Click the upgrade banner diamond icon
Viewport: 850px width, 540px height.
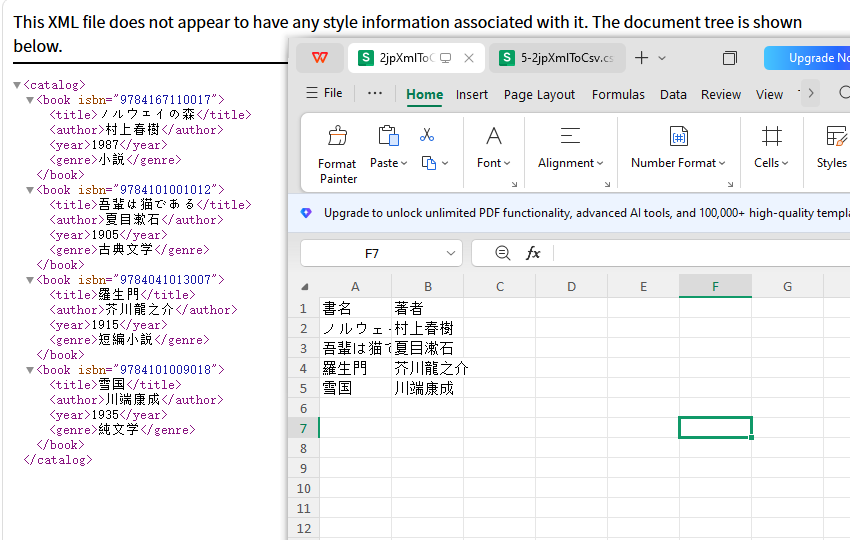[306, 213]
